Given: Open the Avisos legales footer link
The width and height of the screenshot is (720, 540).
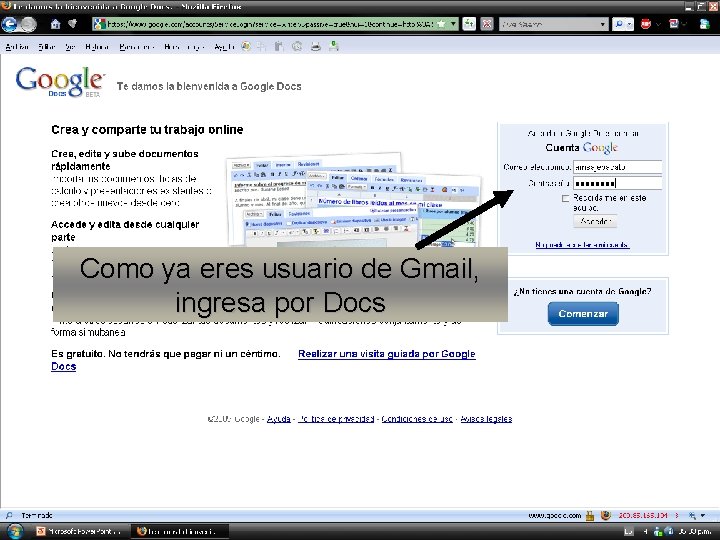Looking at the screenshot, I should (x=486, y=419).
